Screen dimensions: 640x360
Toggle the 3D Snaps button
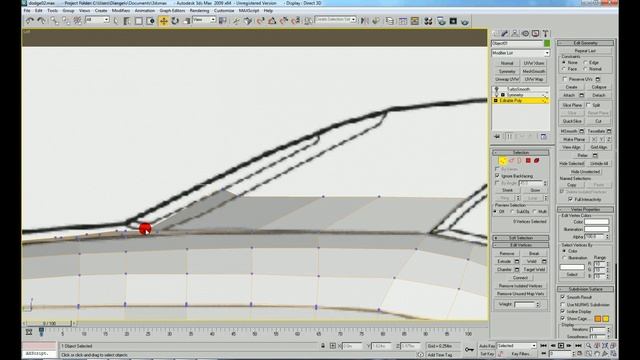click(260, 21)
